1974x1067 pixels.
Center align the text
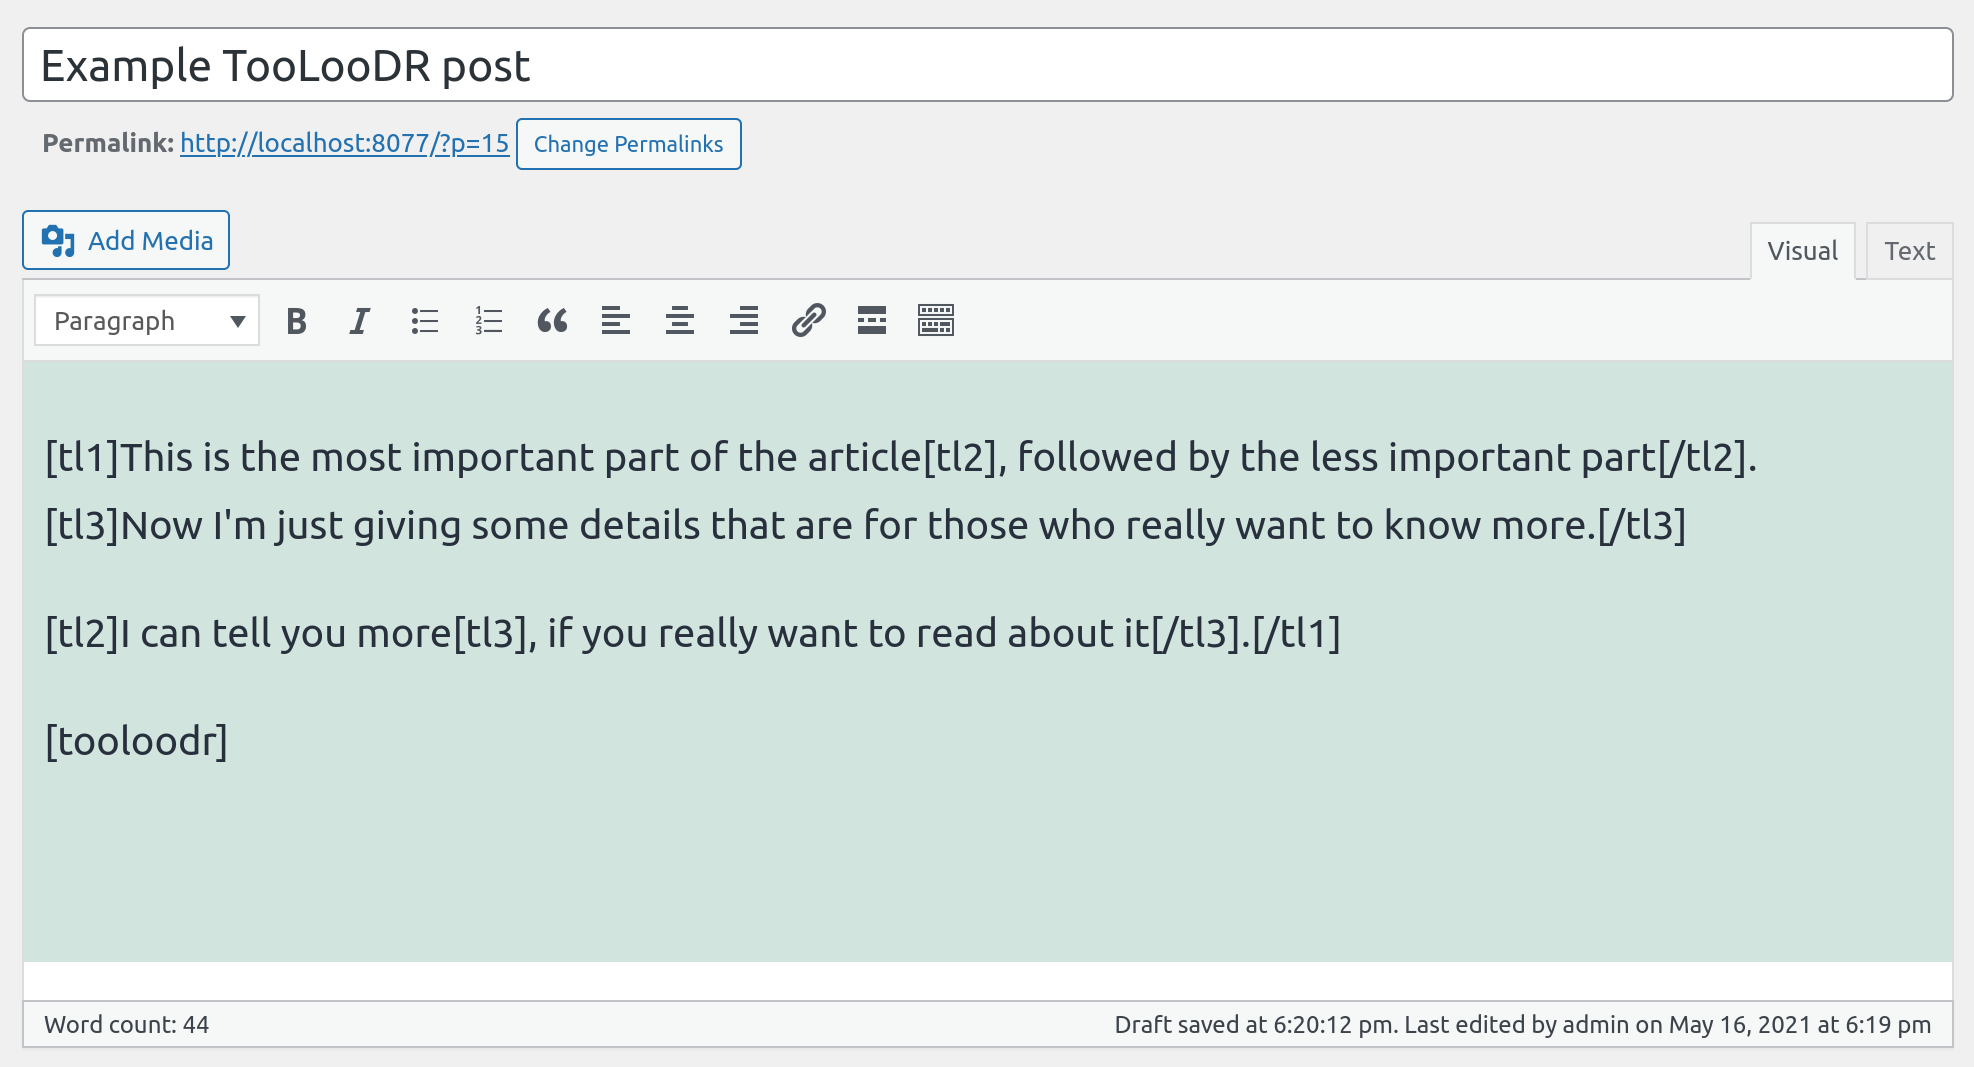click(680, 321)
